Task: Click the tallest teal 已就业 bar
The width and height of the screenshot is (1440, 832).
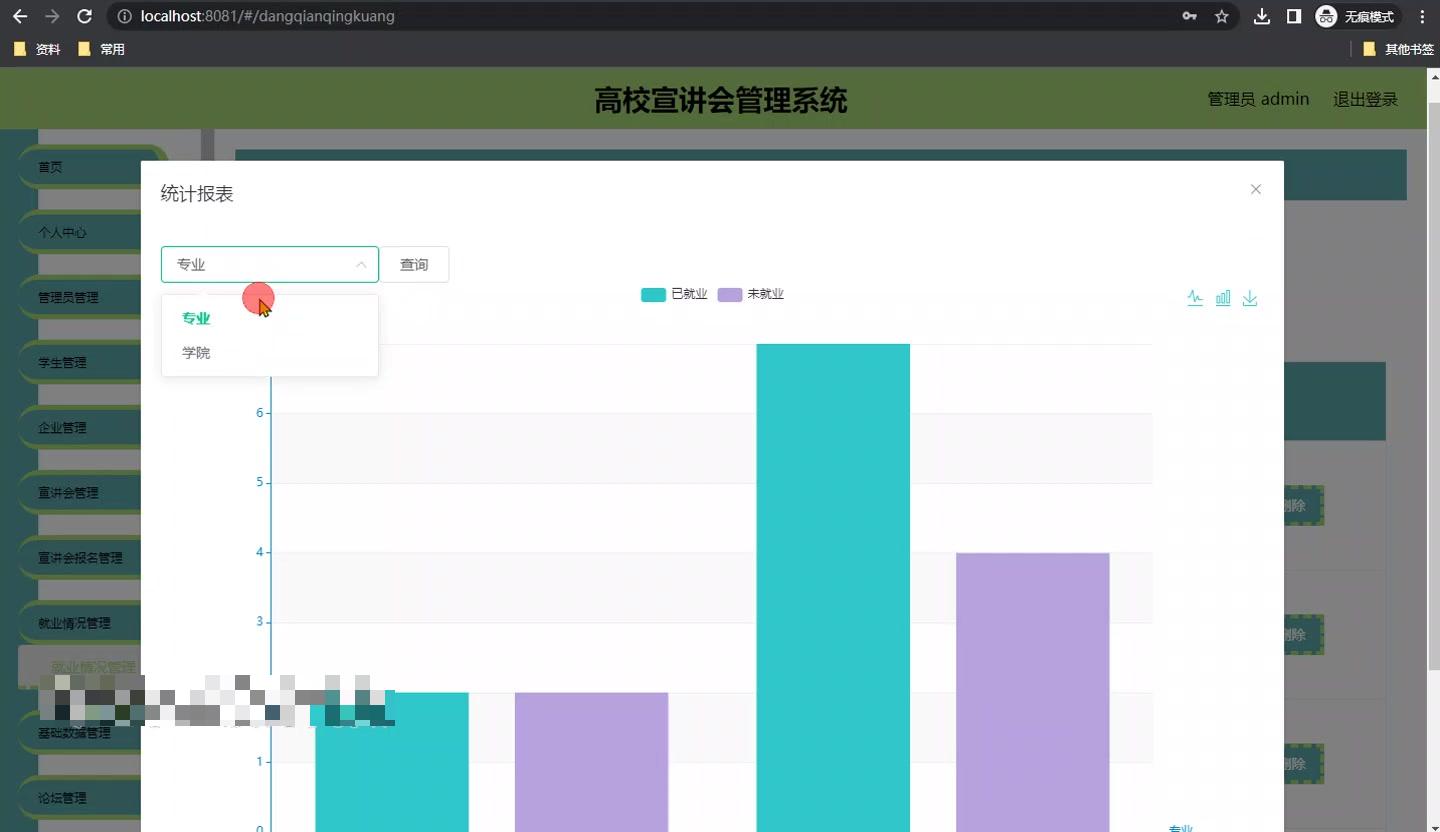Action: (833, 588)
